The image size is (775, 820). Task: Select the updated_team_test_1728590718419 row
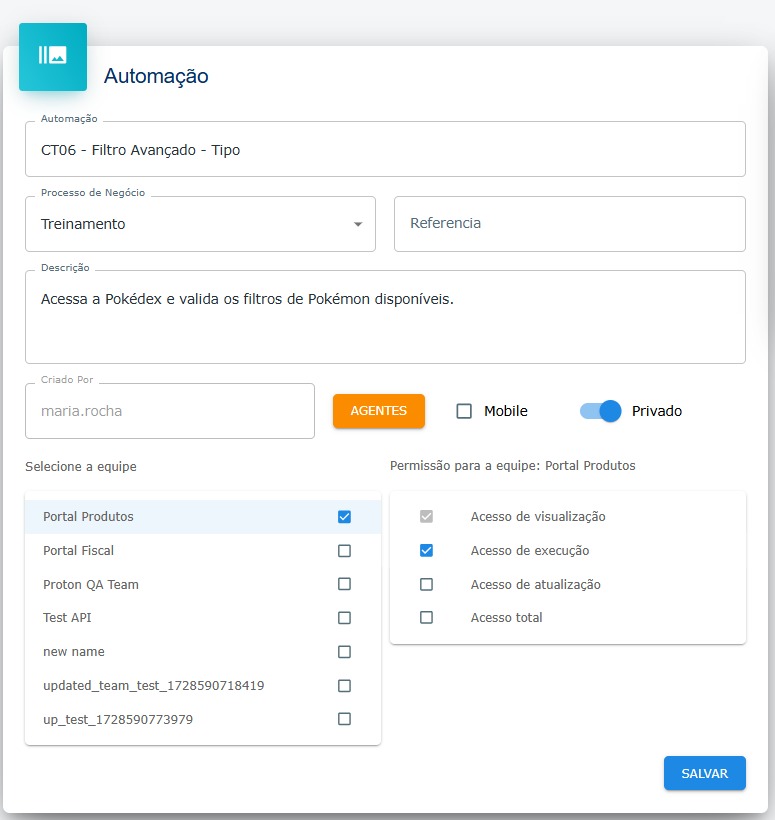coord(203,686)
